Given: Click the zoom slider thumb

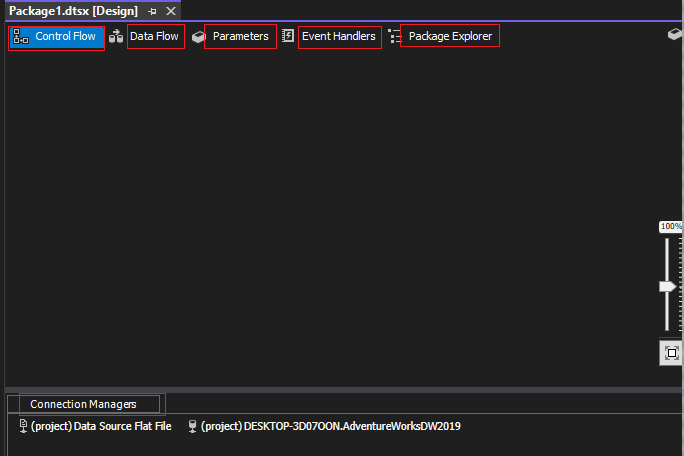Looking at the screenshot, I should point(667,287).
